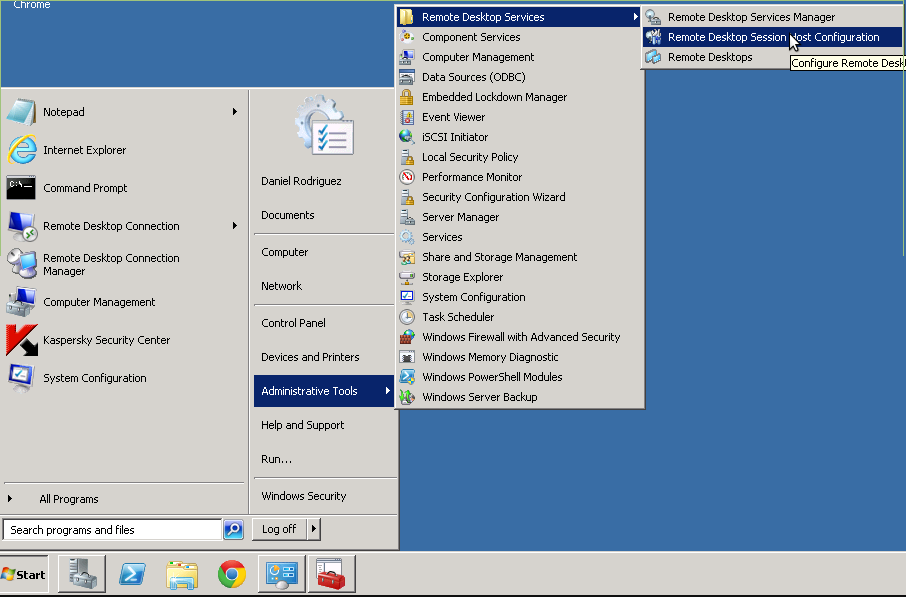The width and height of the screenshot is (906, 597).
Task: Open Server Manager taskbar icon
Action: [82, 574]
